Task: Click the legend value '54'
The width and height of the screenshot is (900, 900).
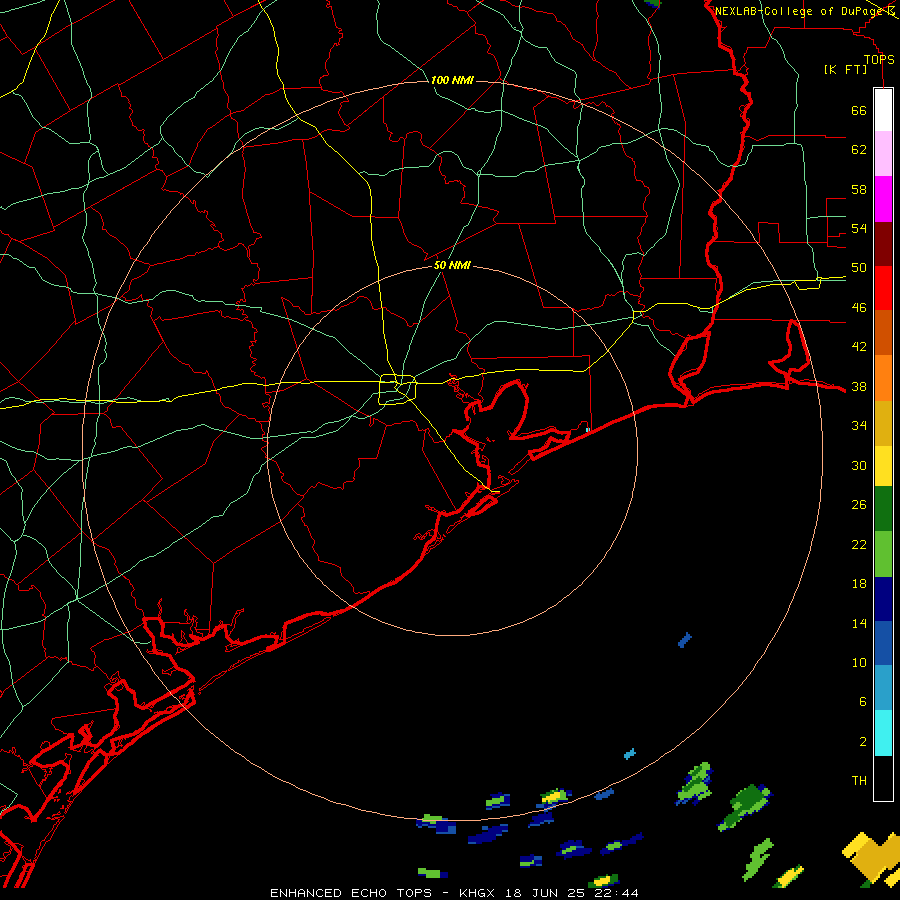Action: 859,228
